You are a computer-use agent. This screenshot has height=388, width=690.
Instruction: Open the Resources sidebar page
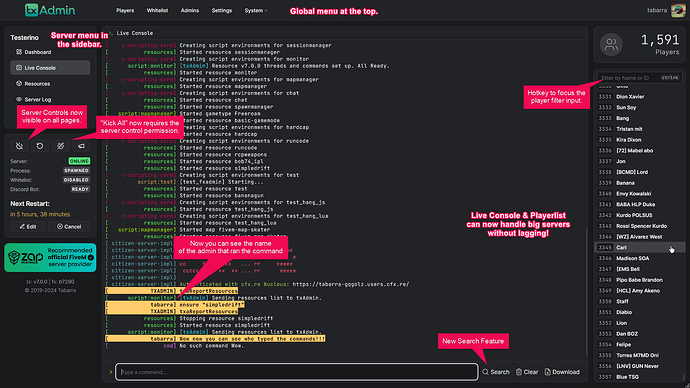(50, 84)
